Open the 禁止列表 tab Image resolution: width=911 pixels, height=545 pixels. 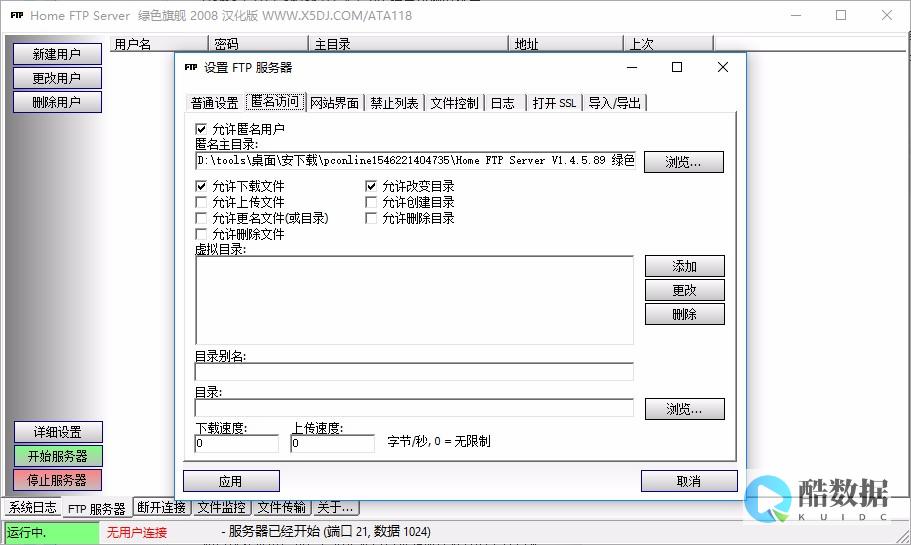click(394, 103)
